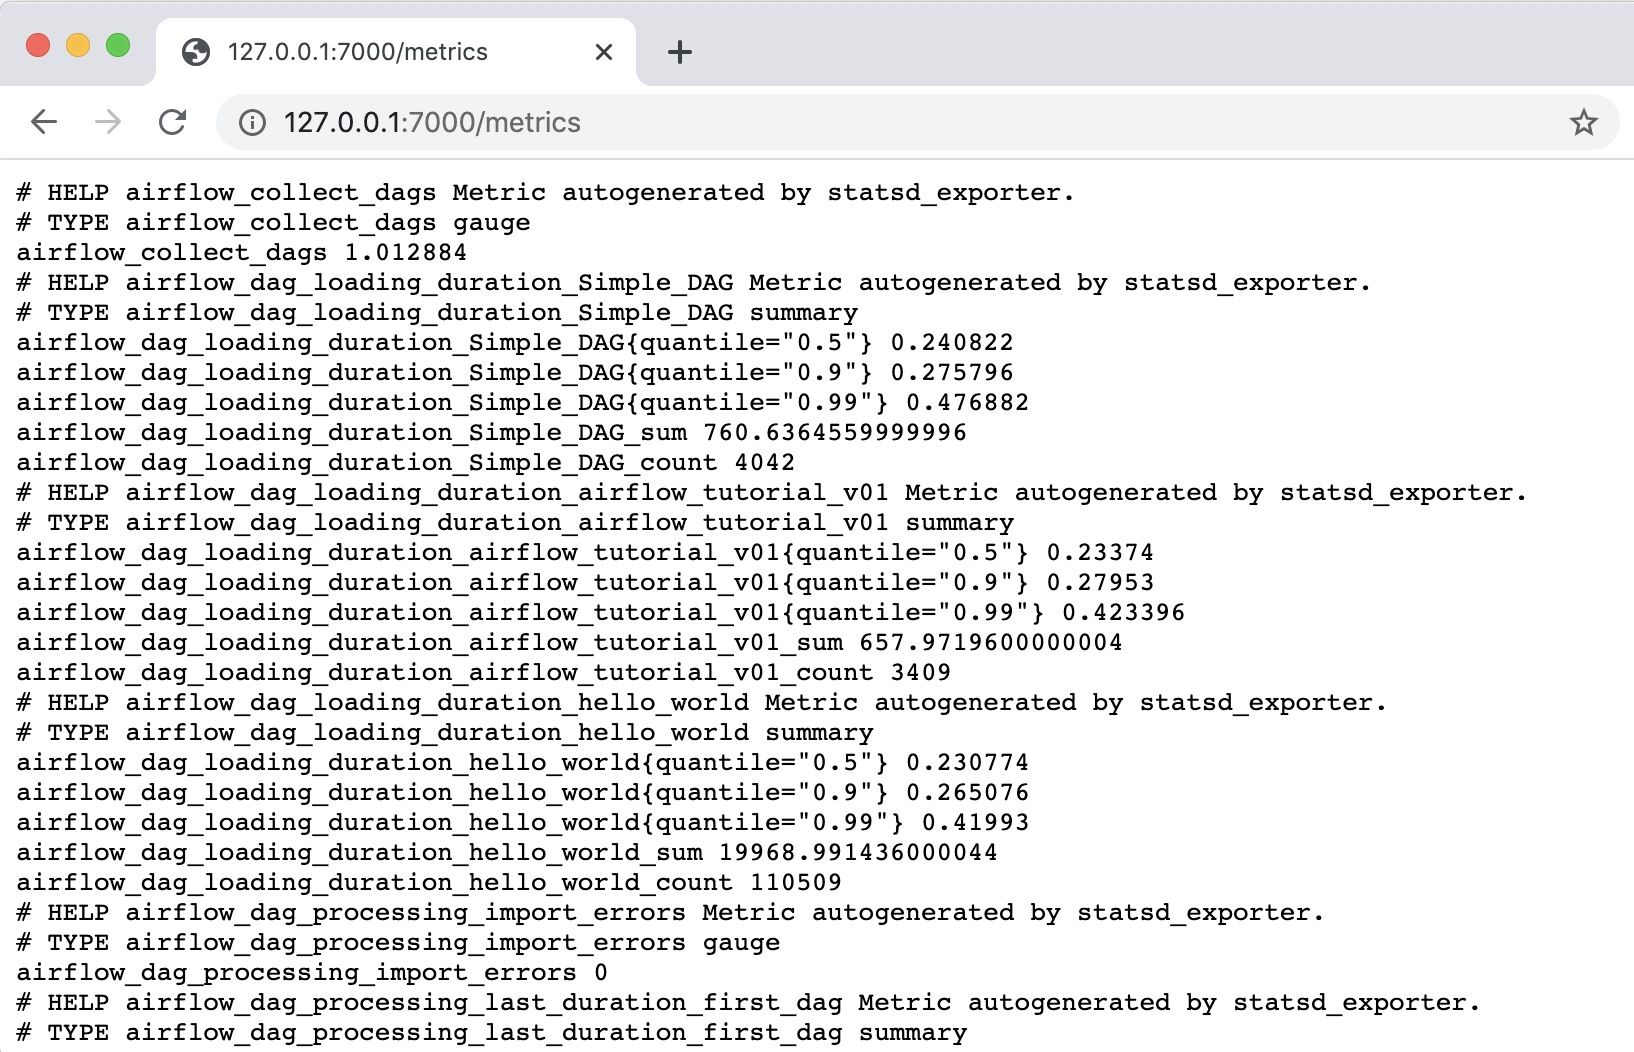
Task: Reload the metrics page
Action: pos(173,122)
